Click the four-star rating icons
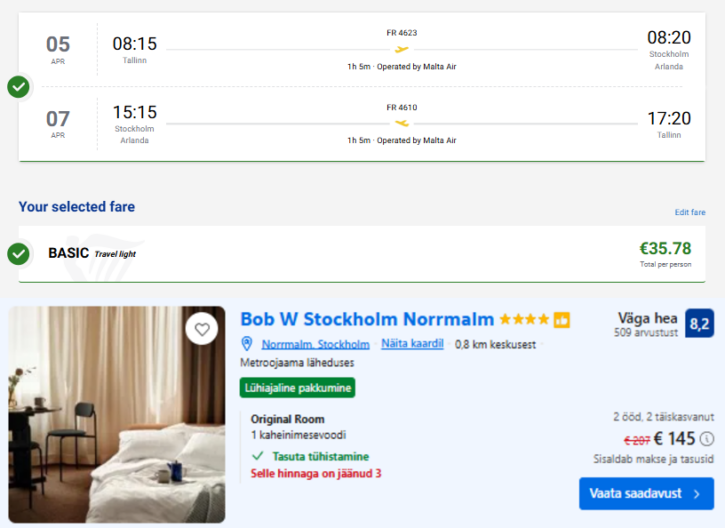This screenshot has width=725, height=528. pos(524,320)
